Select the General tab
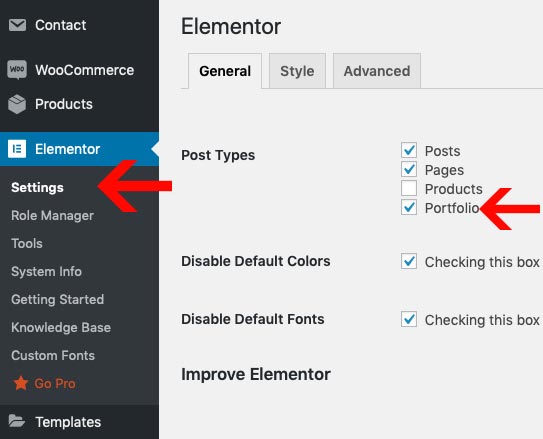543x439 pixels. pyautogui.click(x=225, y=71)
